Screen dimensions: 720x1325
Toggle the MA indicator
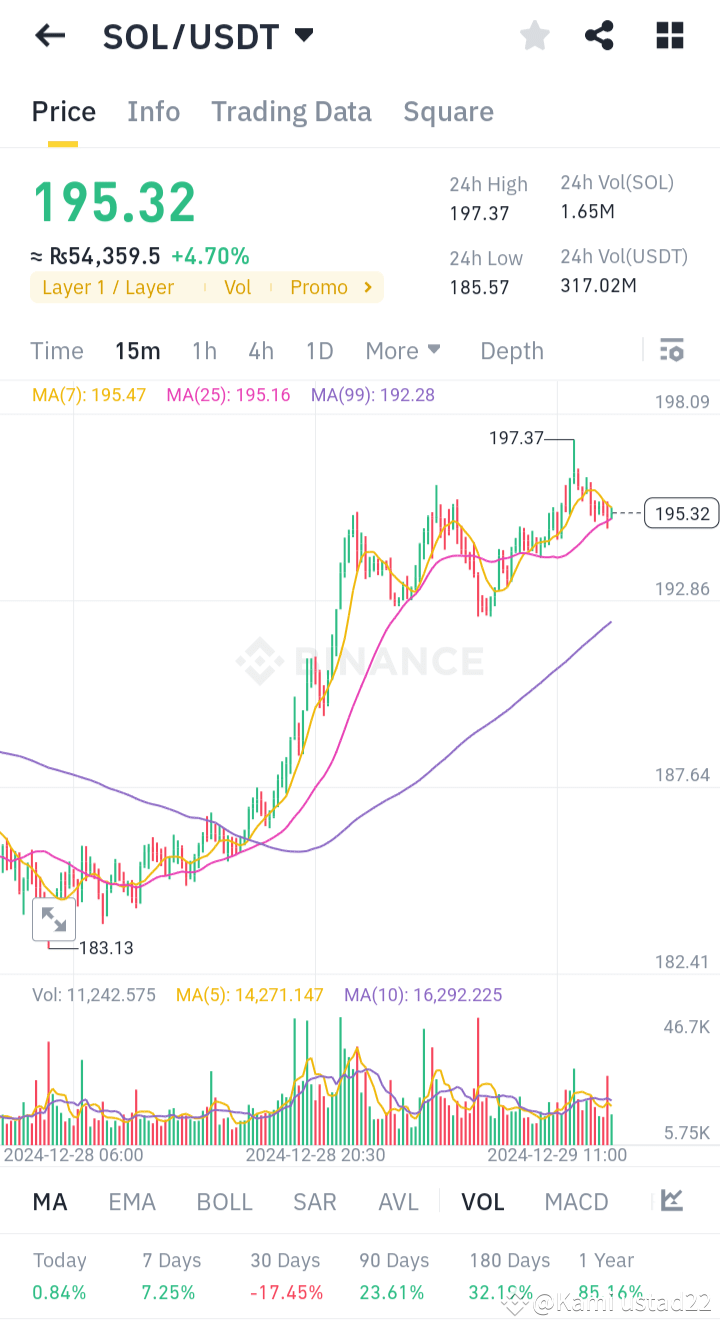[x=49, y=1201]
